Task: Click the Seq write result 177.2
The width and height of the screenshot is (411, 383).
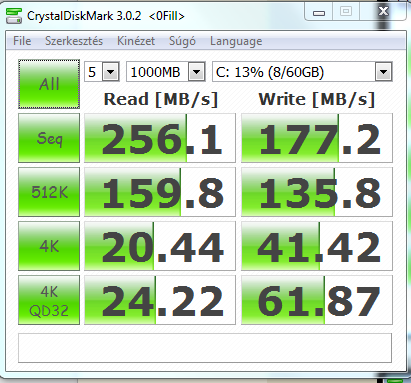Action: [x=317, y=138]
